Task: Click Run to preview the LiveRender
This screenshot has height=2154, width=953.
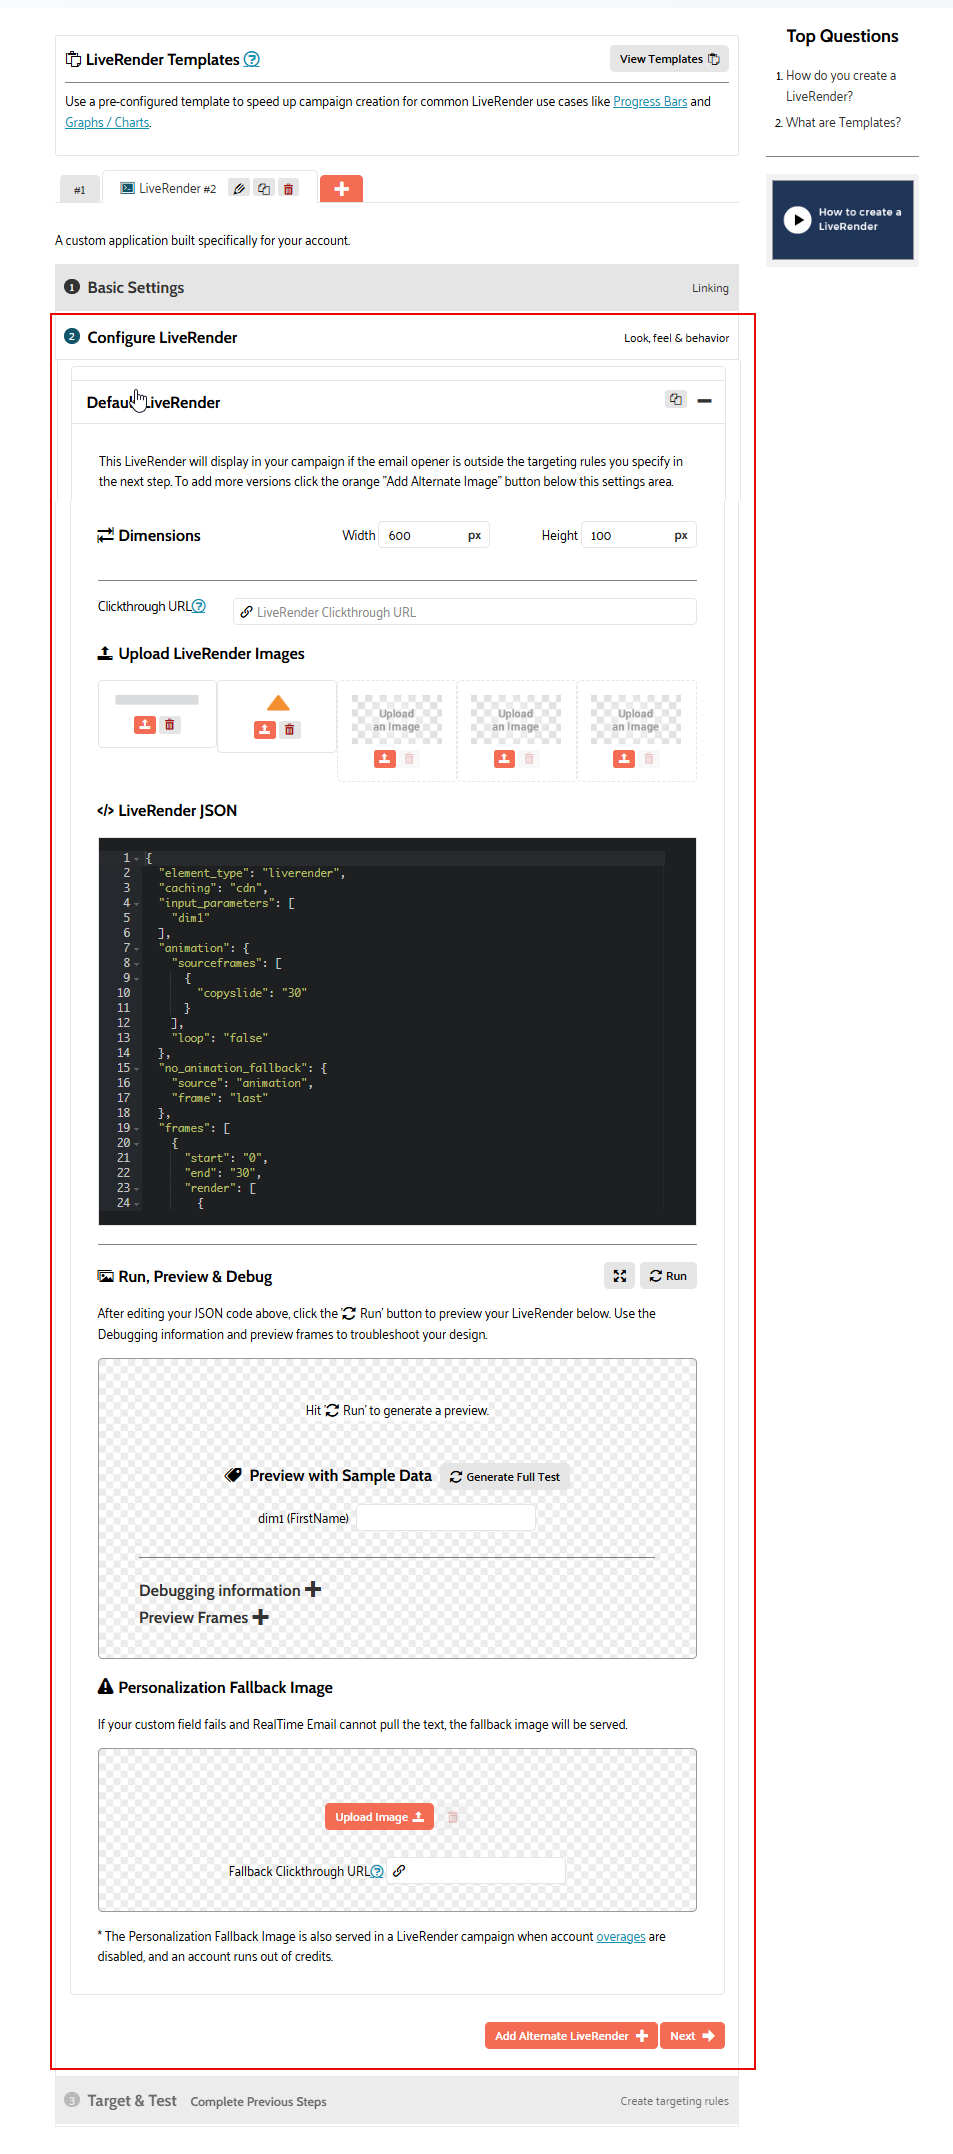Action: click(x=668, y=1276)
